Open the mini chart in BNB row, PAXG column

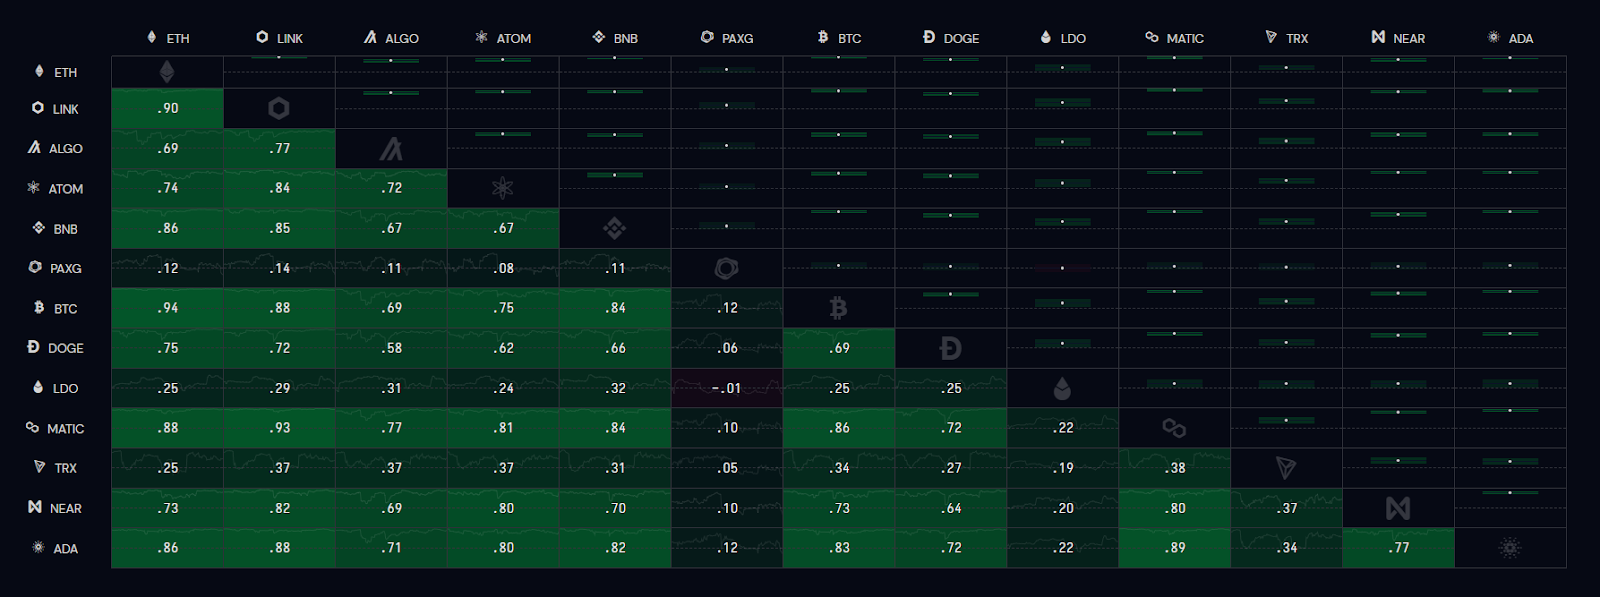(727, 228)
